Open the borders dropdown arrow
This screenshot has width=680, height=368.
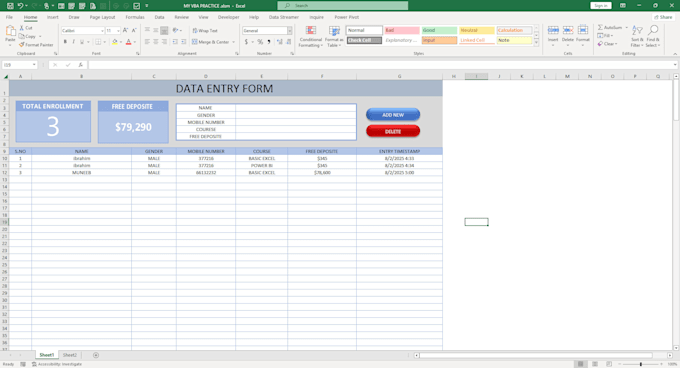105,42
